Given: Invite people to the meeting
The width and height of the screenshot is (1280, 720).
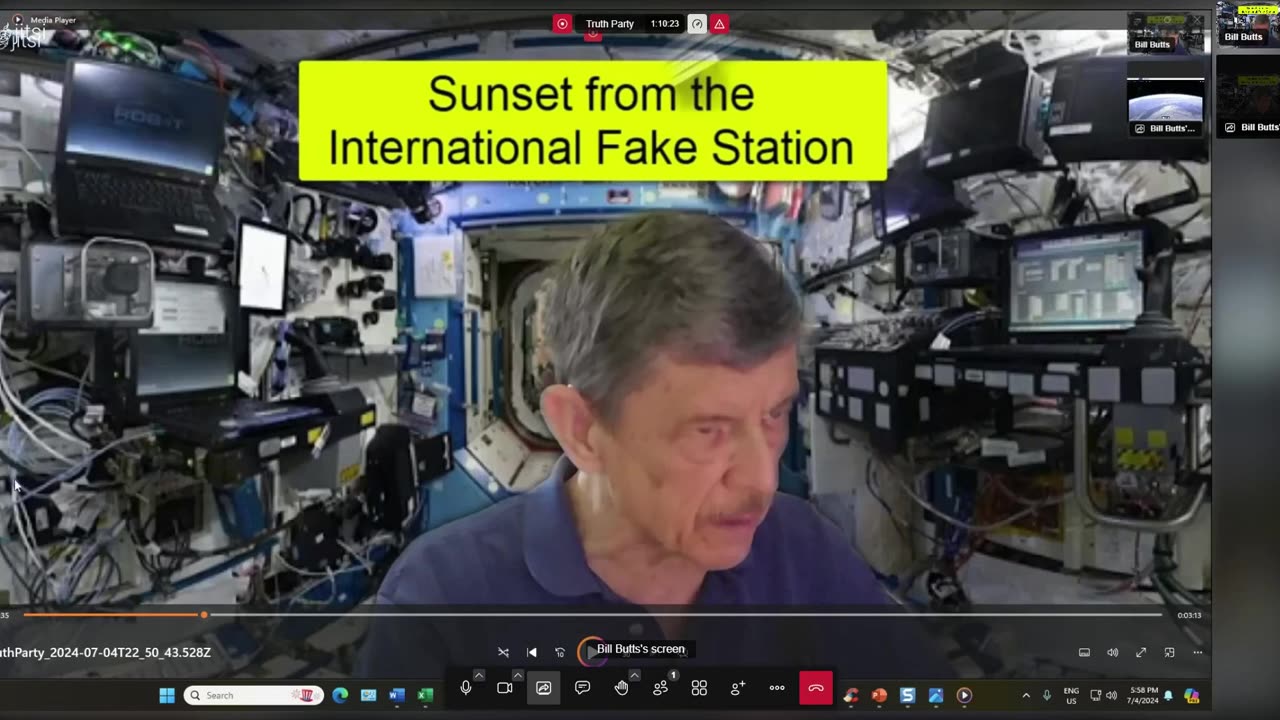Looking at the screenshot, I should click(738, 688).
